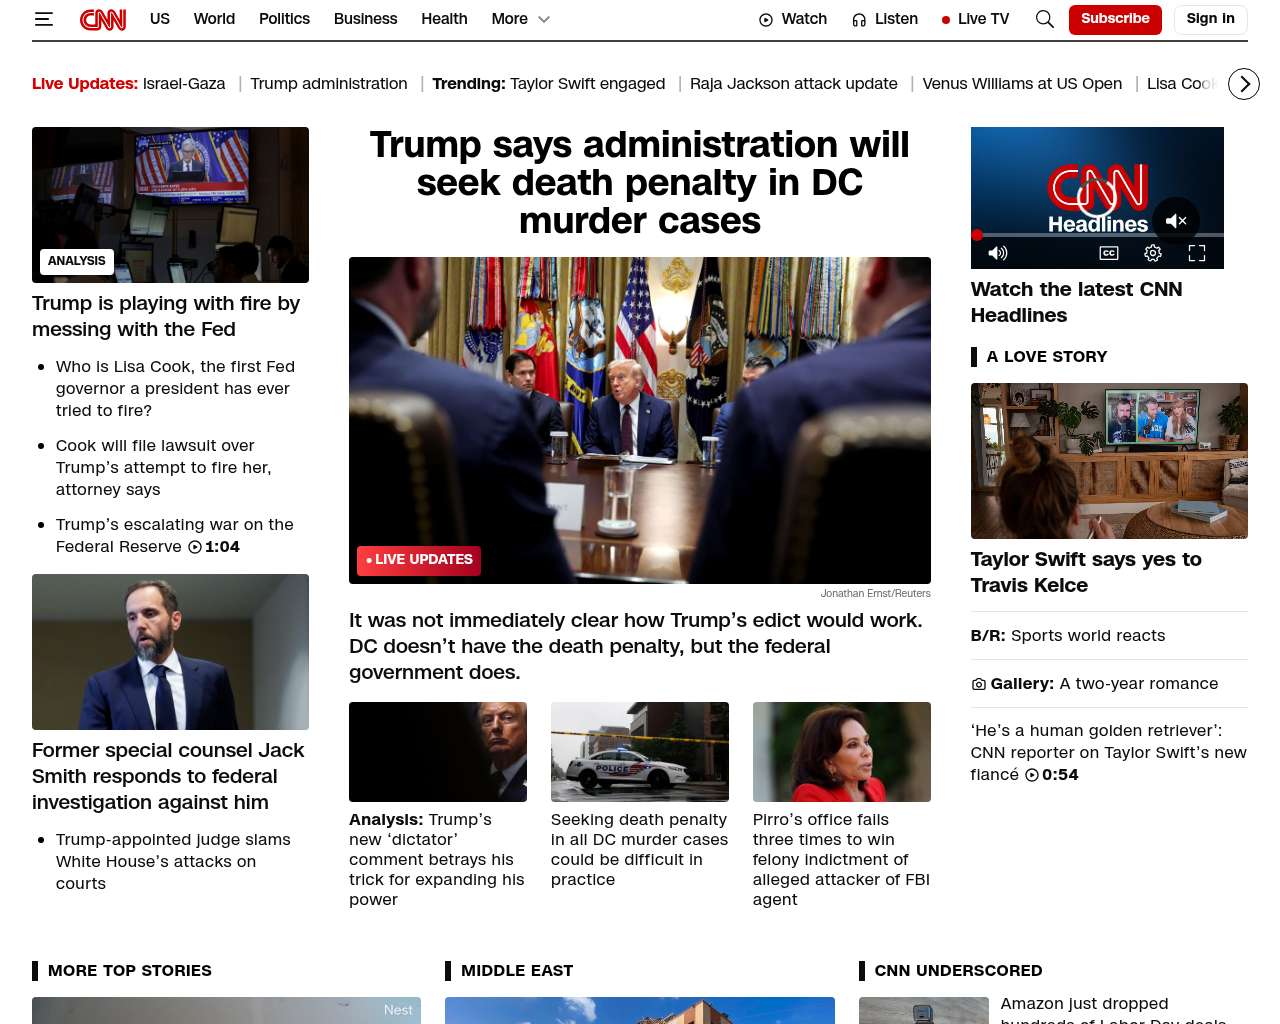
Task: Open A LOVE STORY section heading
Action: (1046, 357)
